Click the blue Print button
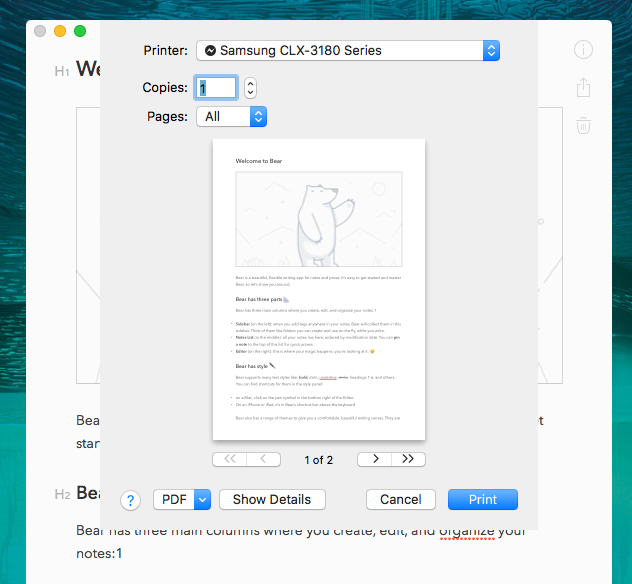Viewport: 632px width, 584px height. tap(482, 499)
